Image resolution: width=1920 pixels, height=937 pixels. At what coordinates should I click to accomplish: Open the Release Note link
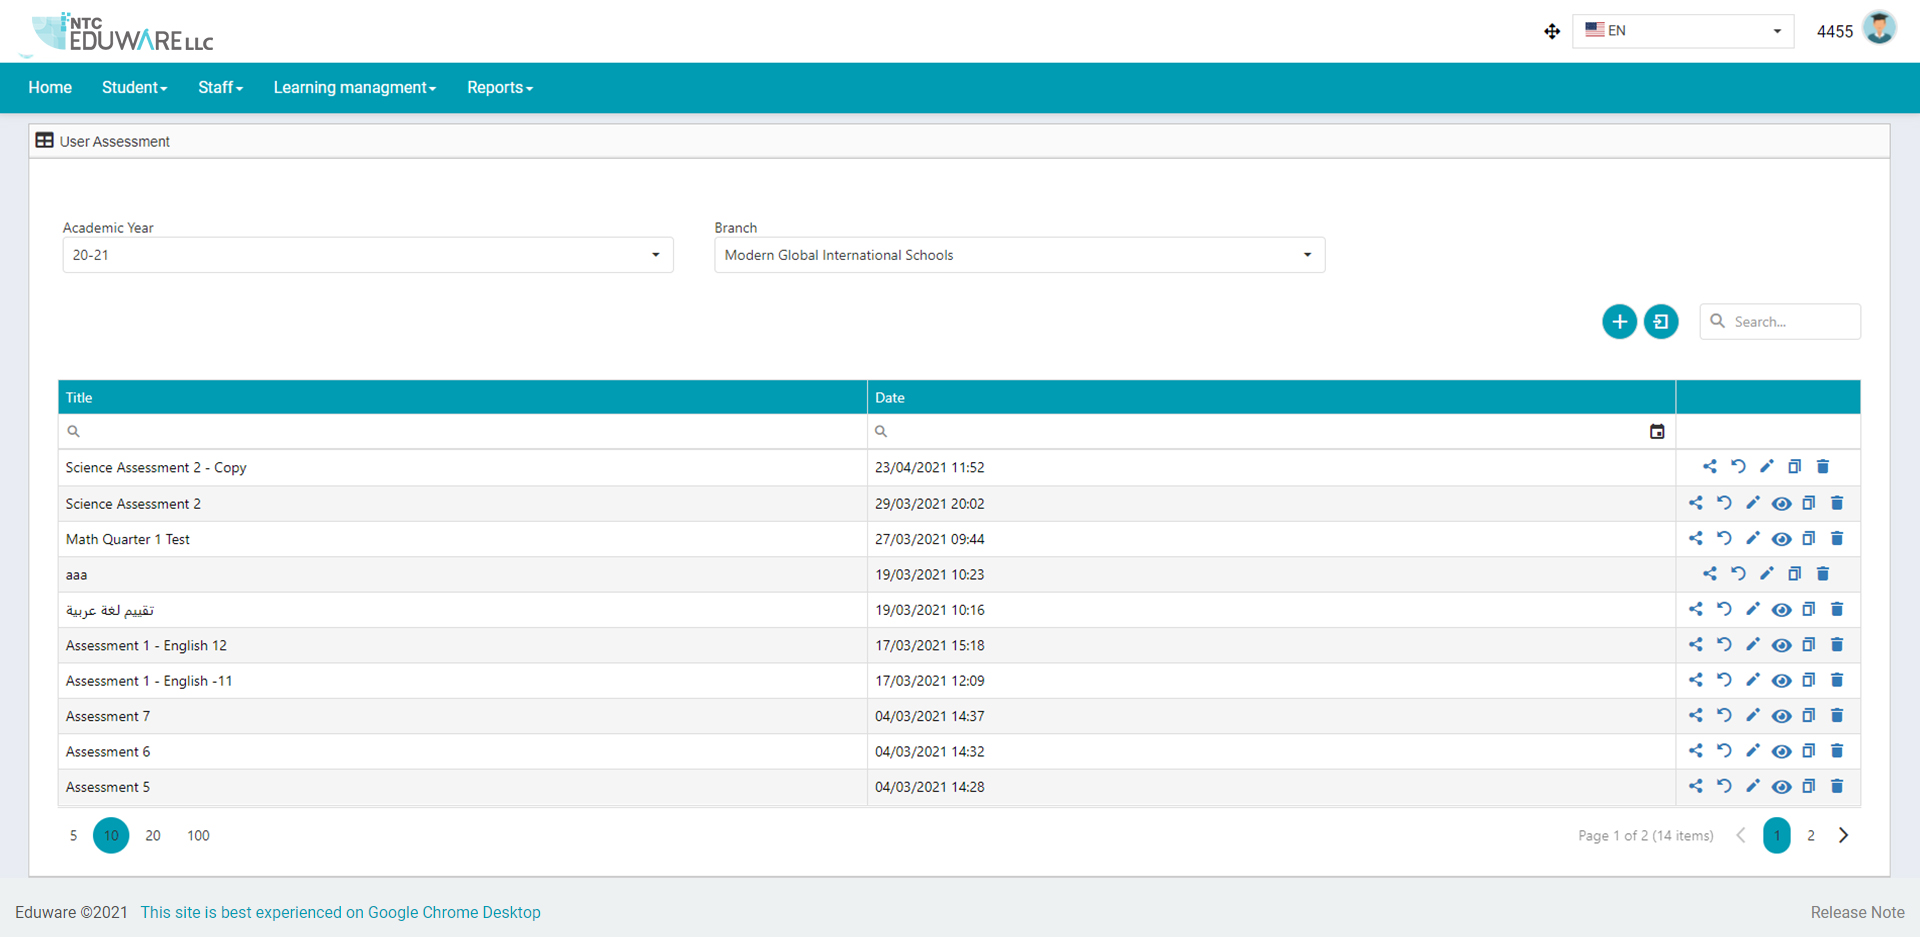[x=1857, y=912]
